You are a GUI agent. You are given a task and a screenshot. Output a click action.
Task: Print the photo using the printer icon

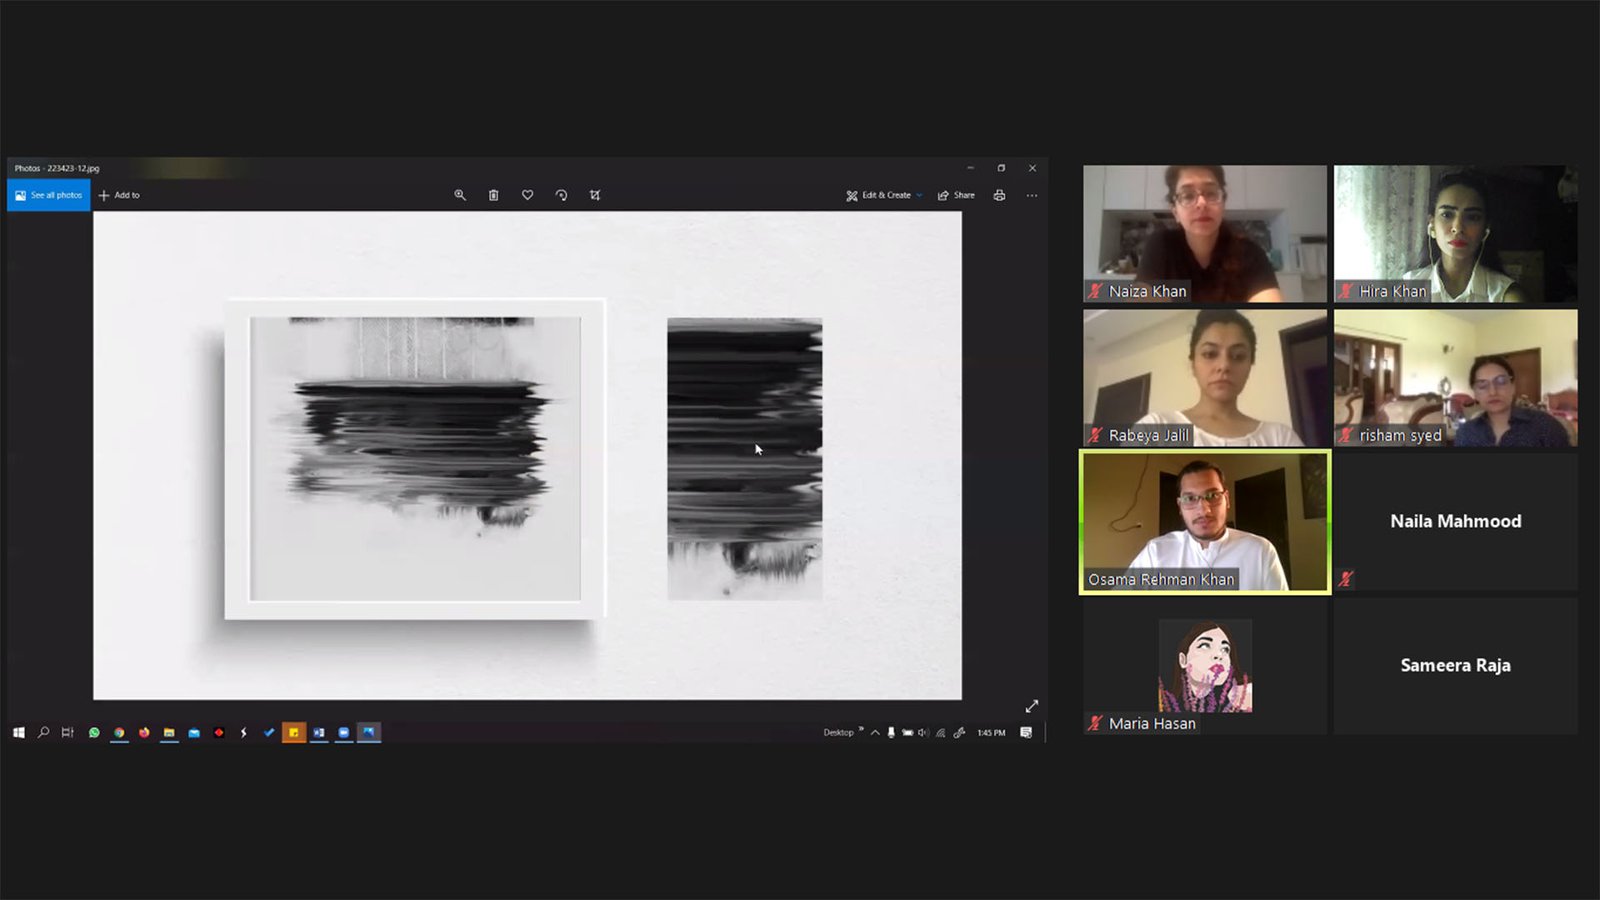click(x=999, y=195)
